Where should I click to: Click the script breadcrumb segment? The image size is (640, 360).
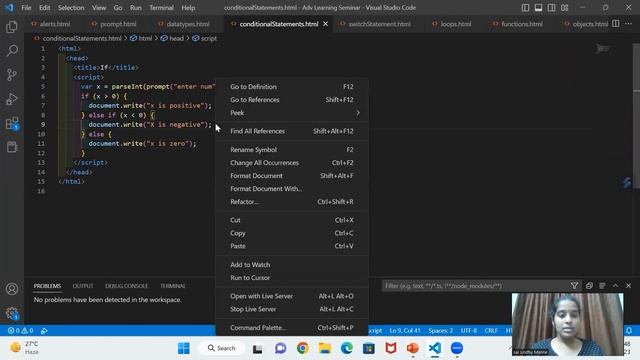click(x=204, y=38)
